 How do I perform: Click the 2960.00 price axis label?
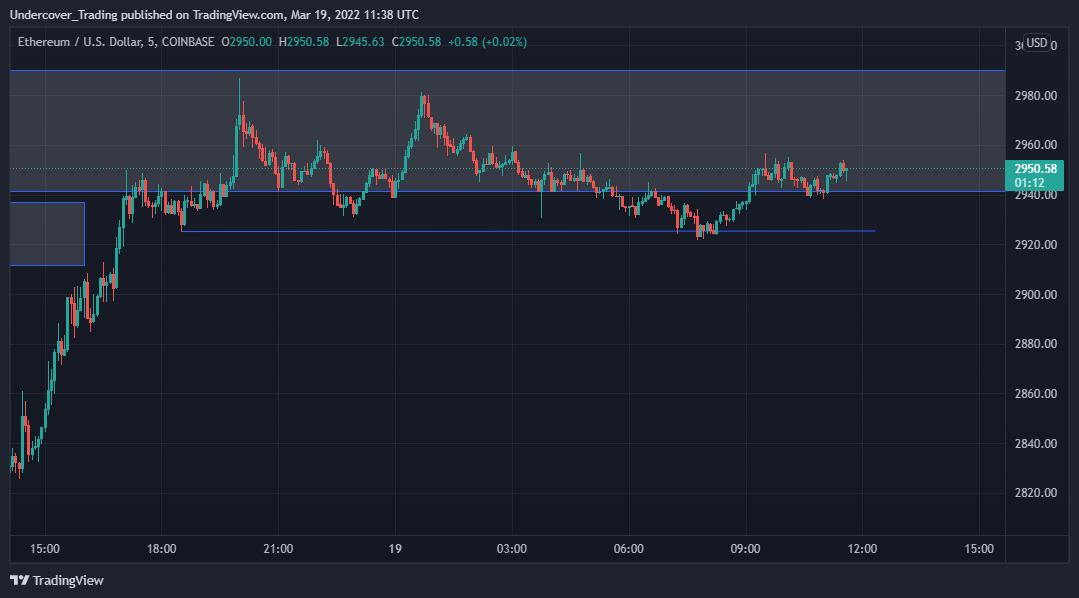1036,145
